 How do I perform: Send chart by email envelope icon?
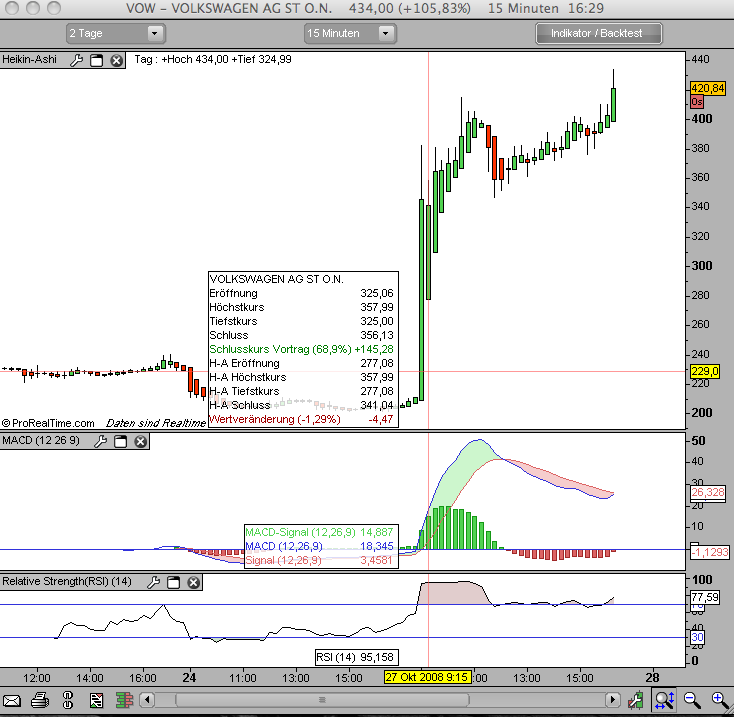coord(12,701)
